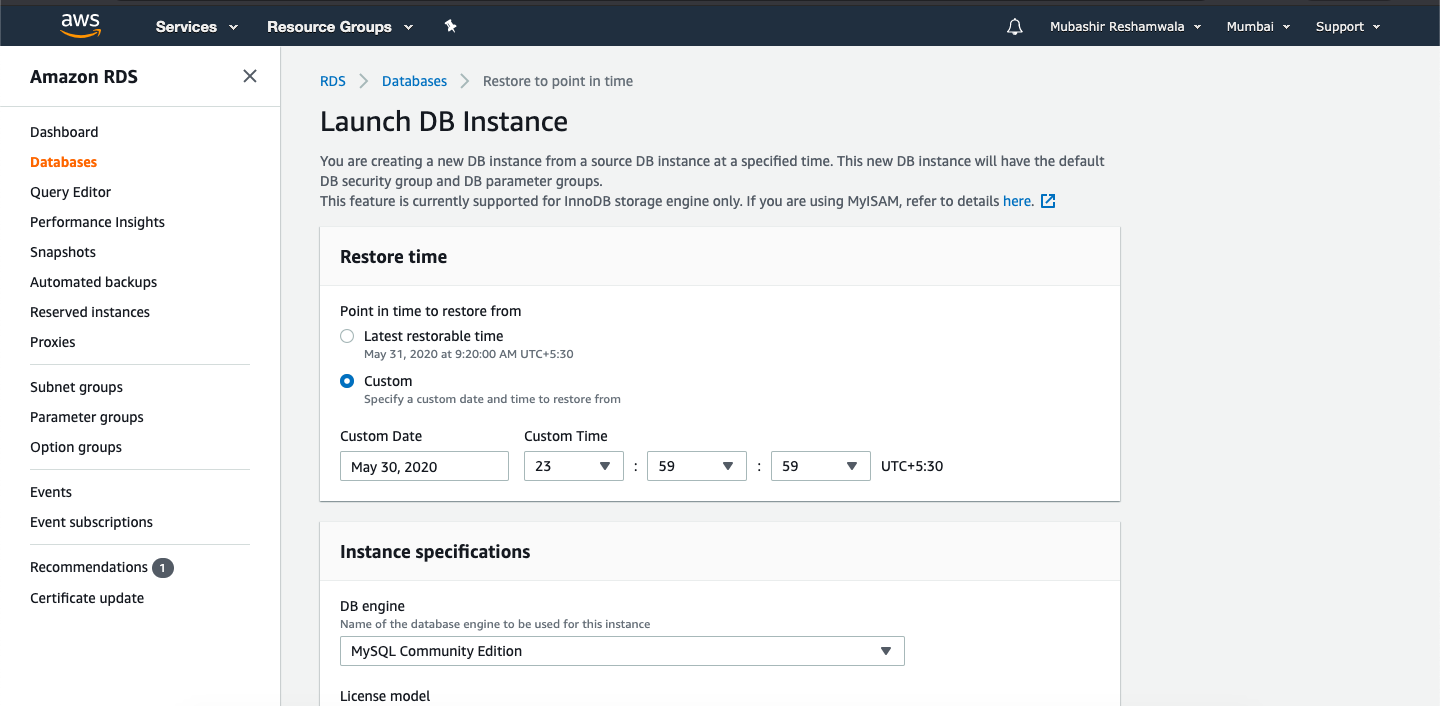This screenshot has width=1440, height=706.
Task: Close the Amazon RDS sidebar panel
Action: [250, 76]
